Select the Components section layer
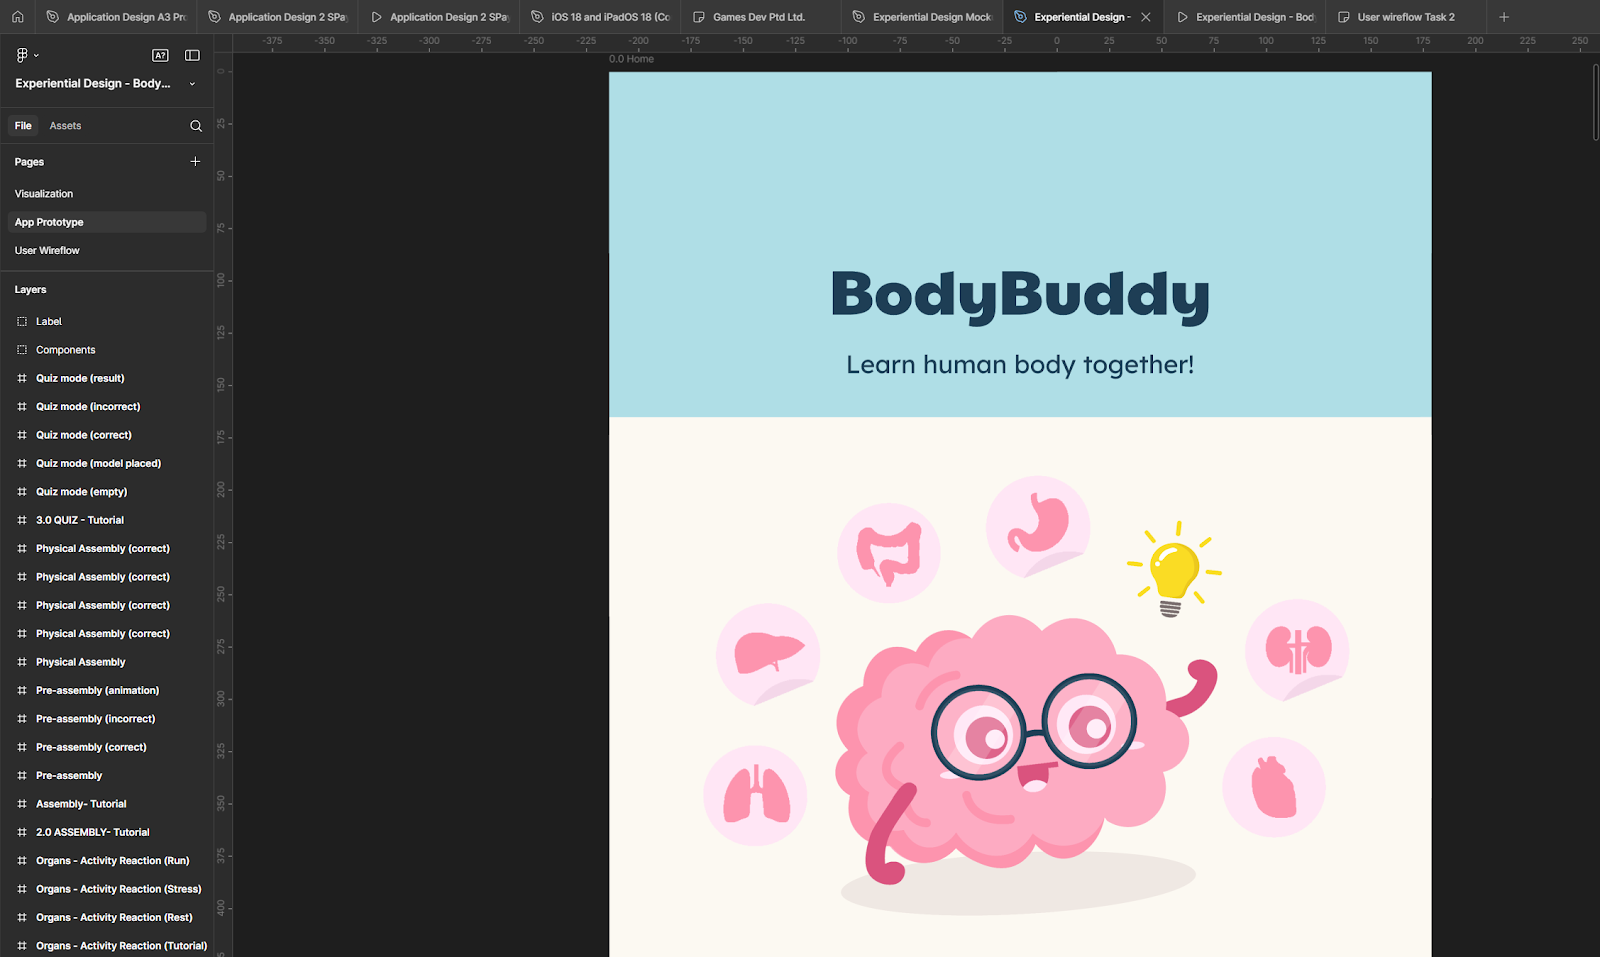The height and width of the screenshot is (957, 1600). (66, 350)
